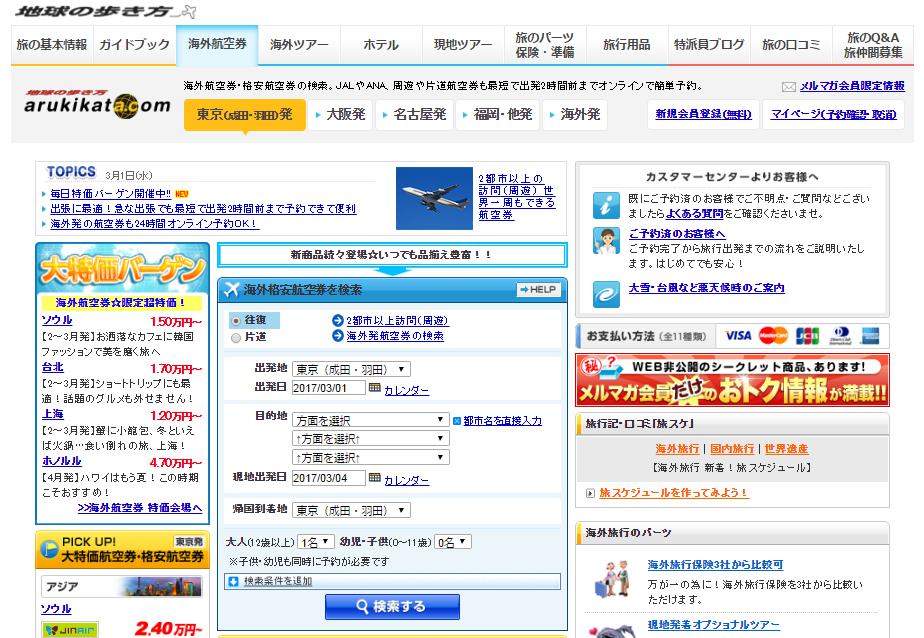924x638 pixels.
Task: Click the 海外航空券 特価会場へ link
Action: 140,508
